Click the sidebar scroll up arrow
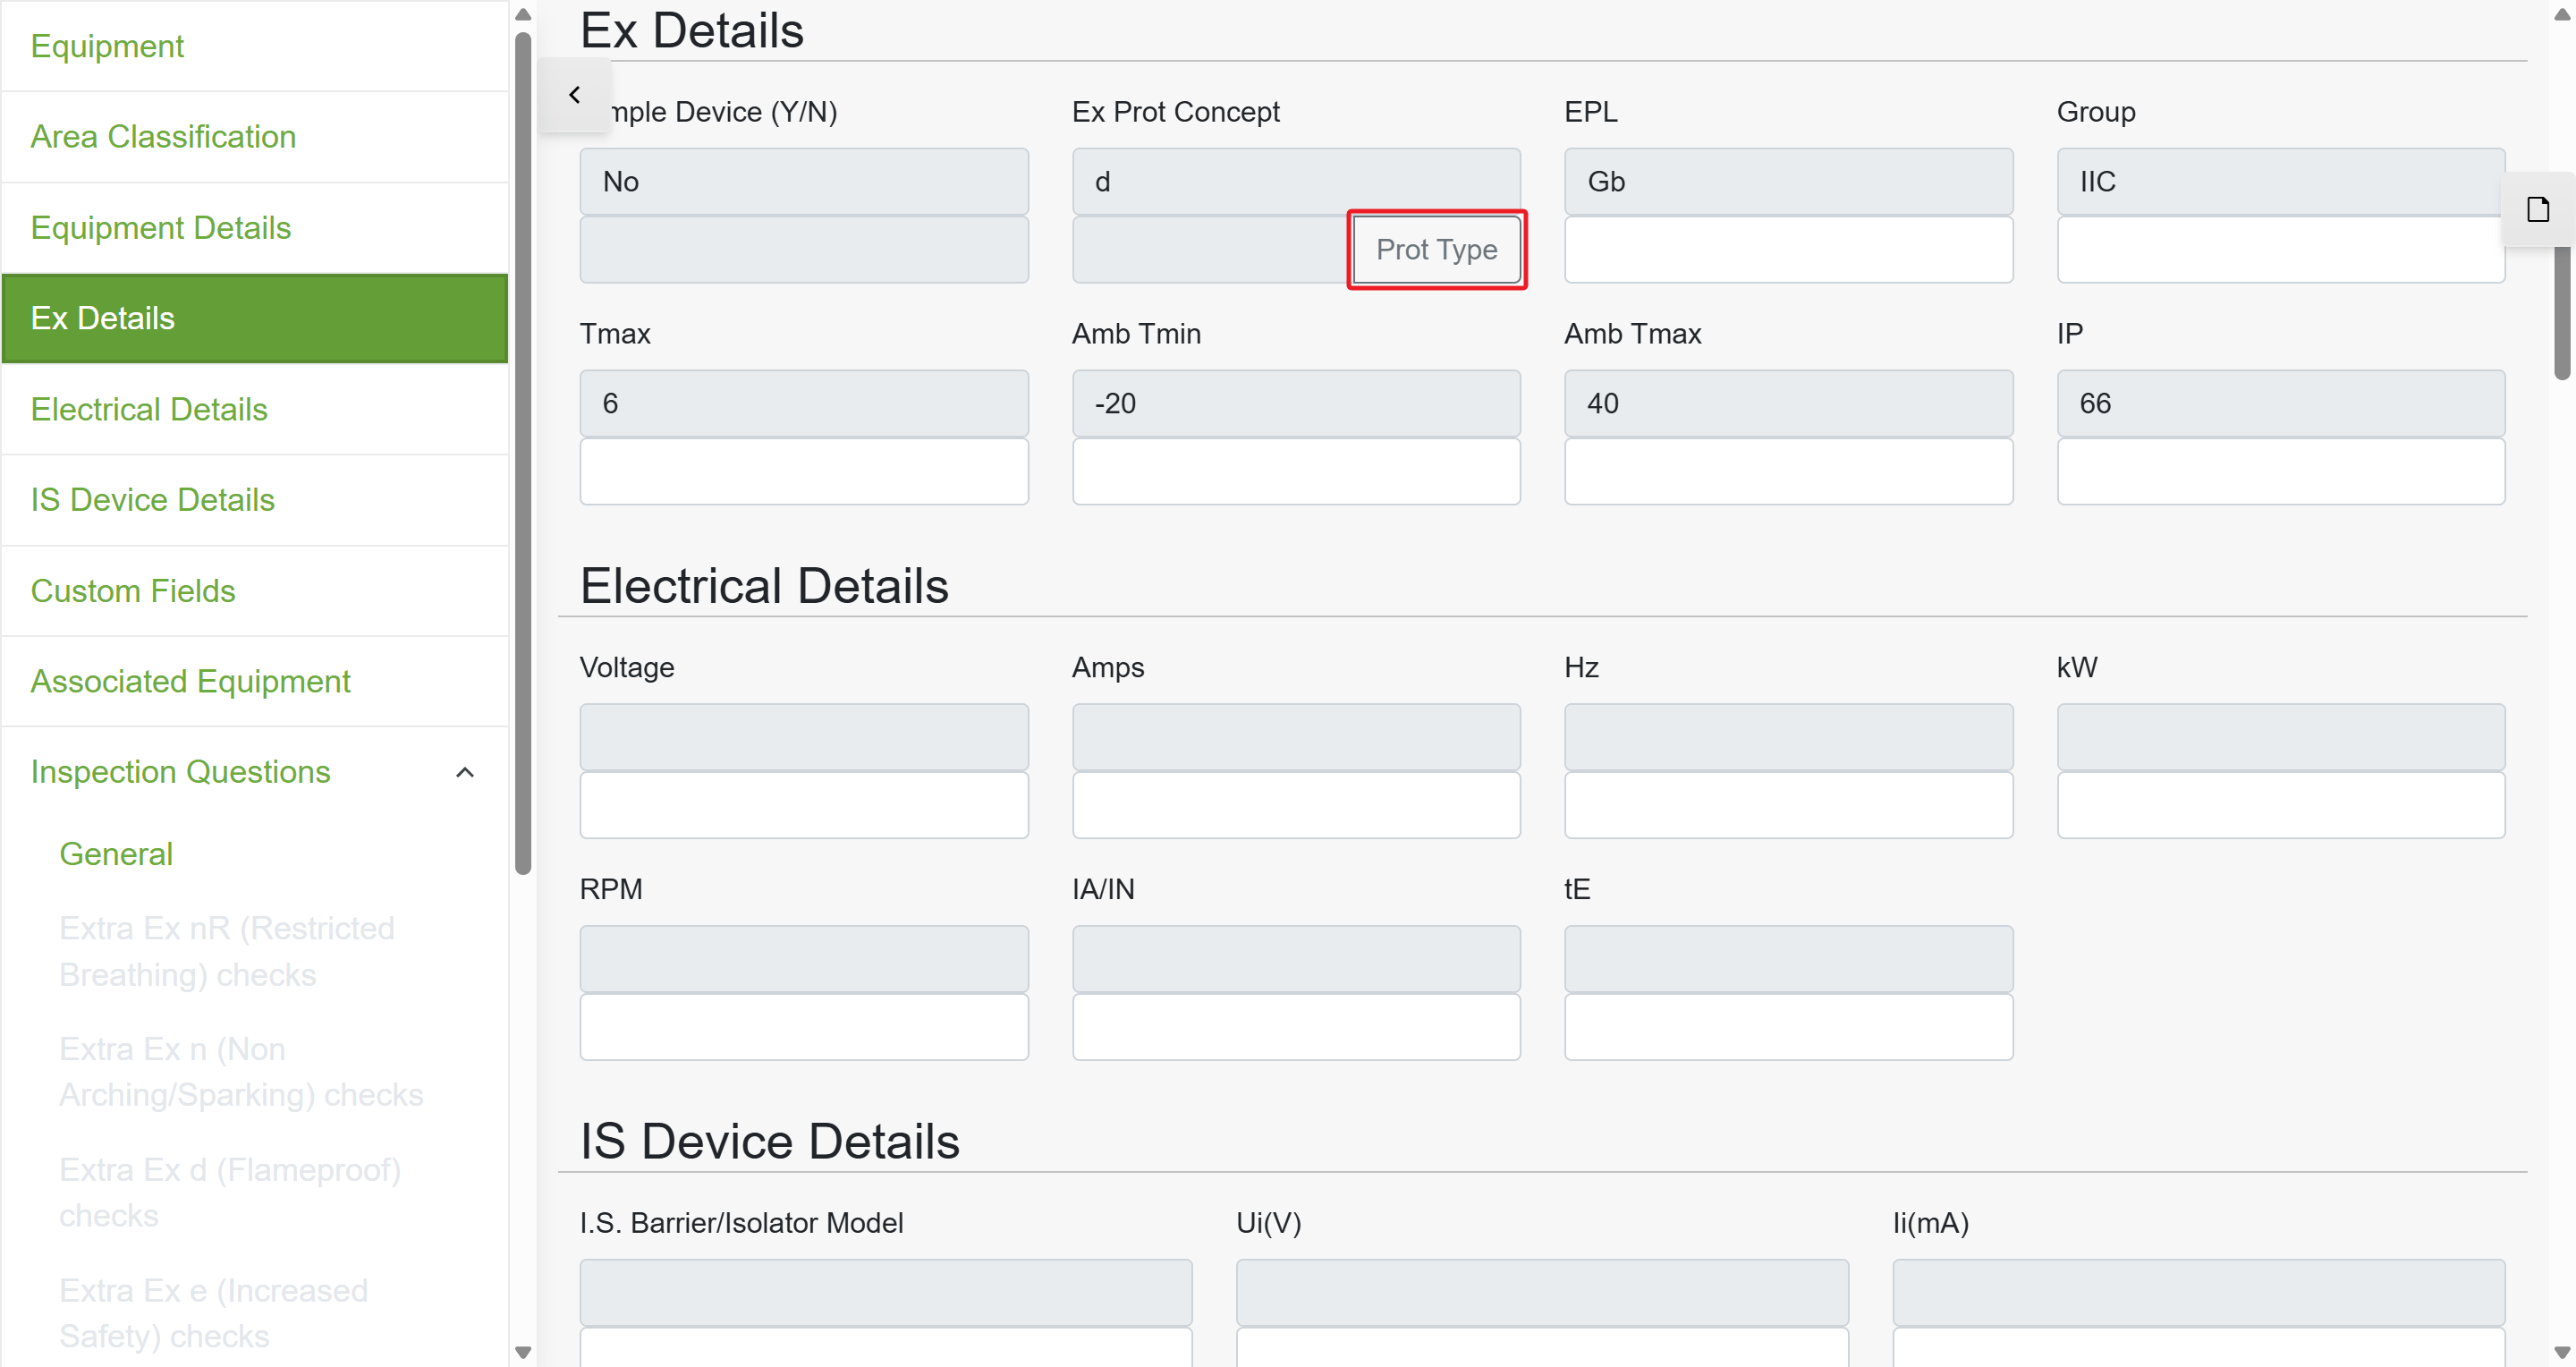Viewport: 2576px width, 1367px height. [522, 14]
